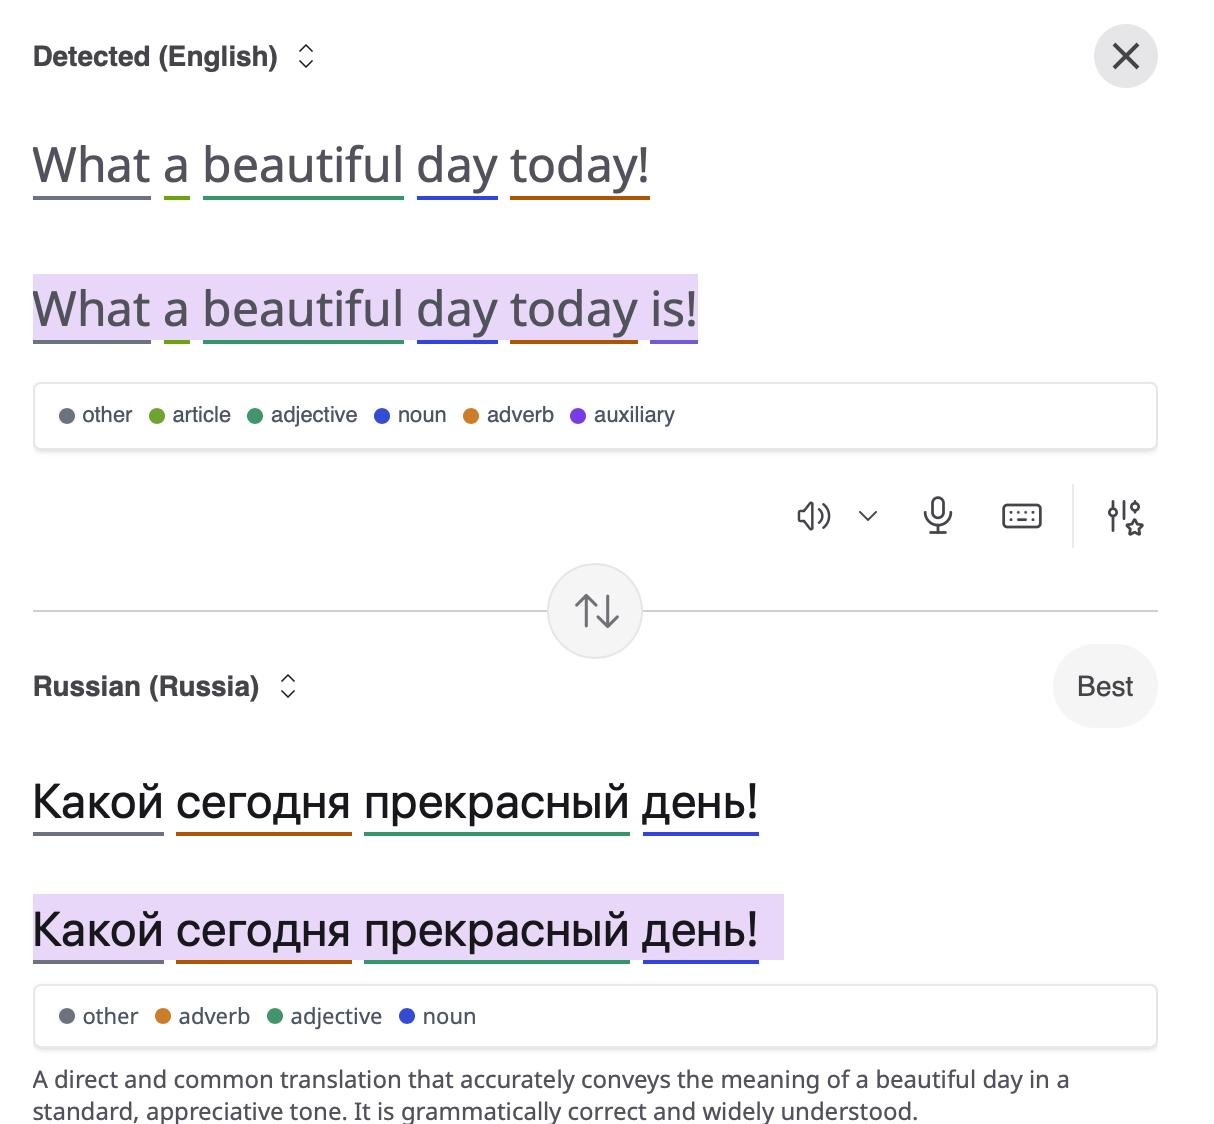Viewport: 1214px width, 1124px height.
Task: Click the purple auxiliary legend dot
Action: coord(578,416)
